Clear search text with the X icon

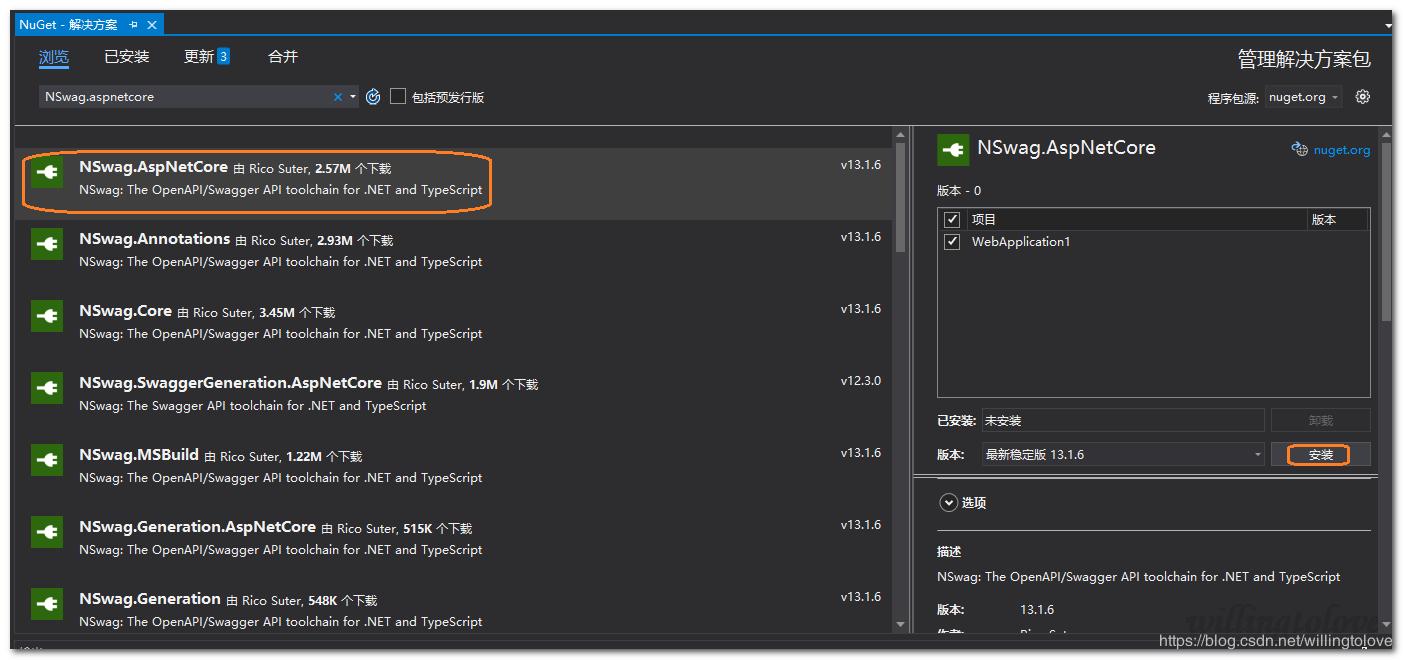click(338, 97)
